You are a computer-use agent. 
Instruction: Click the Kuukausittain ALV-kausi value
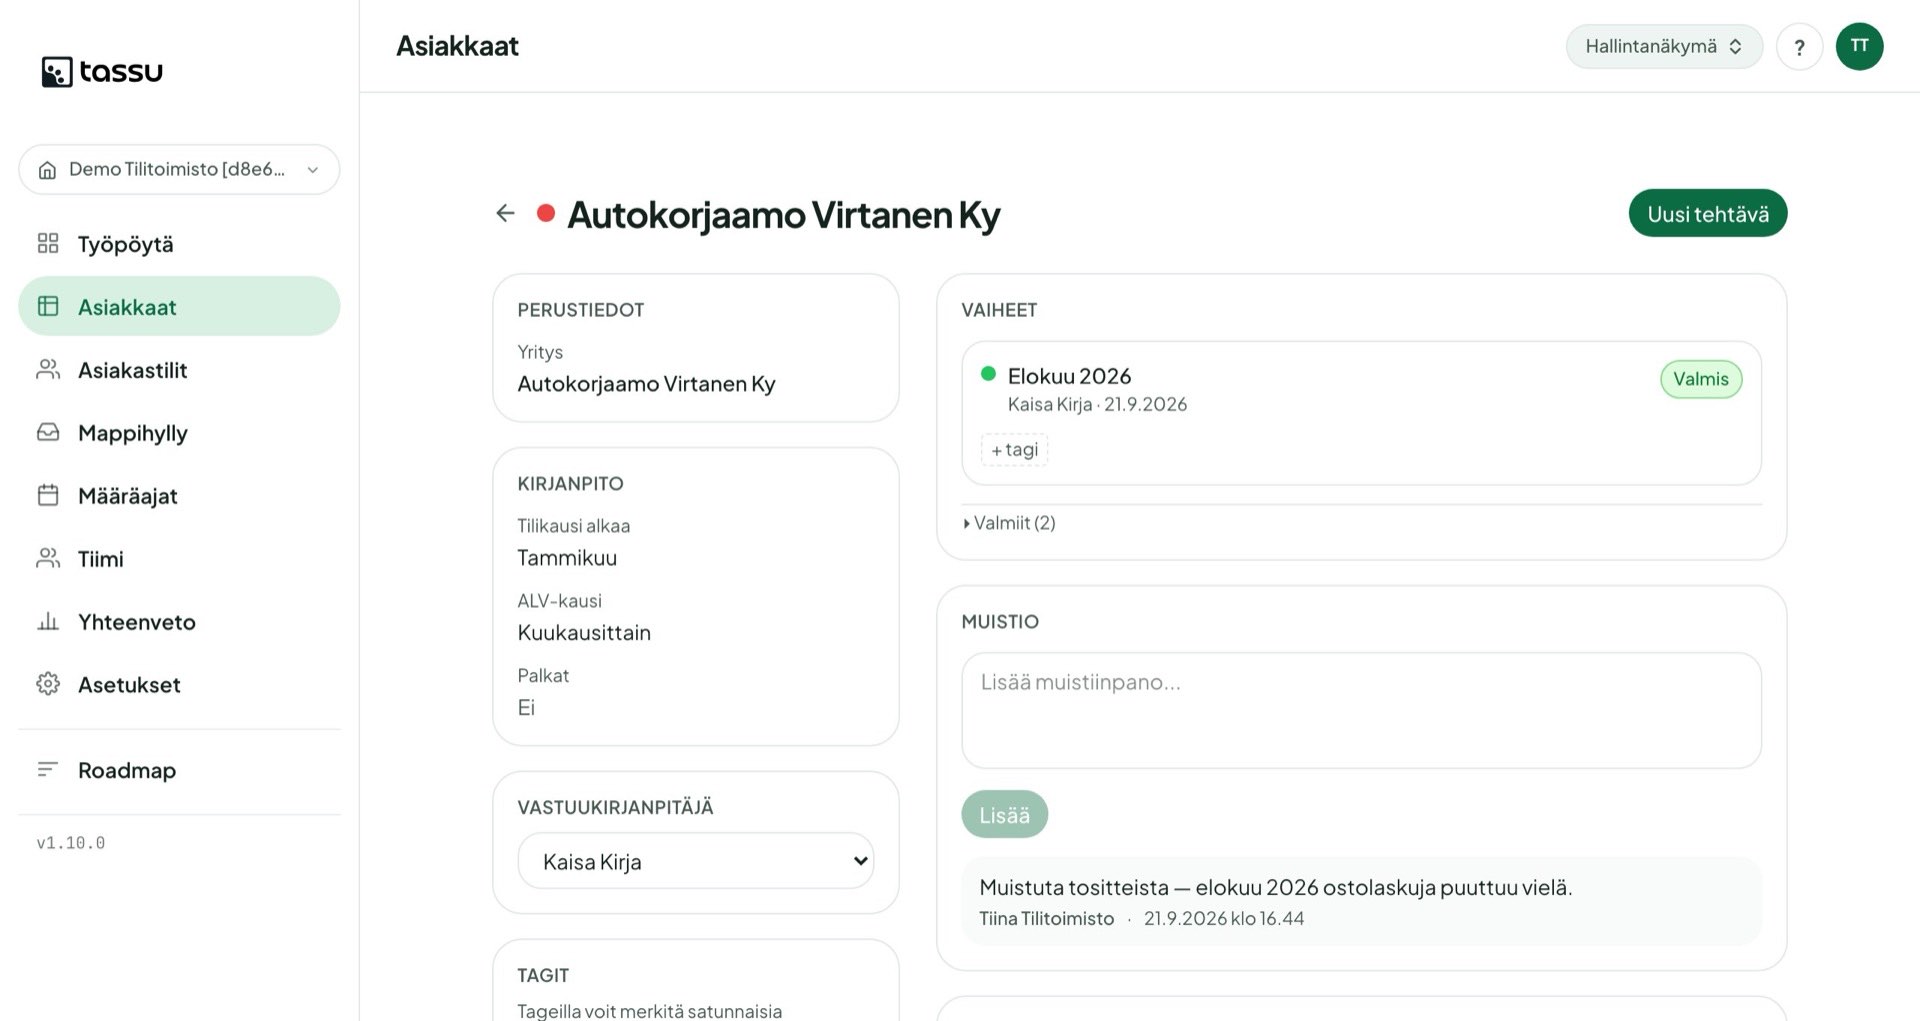[584, 633]
